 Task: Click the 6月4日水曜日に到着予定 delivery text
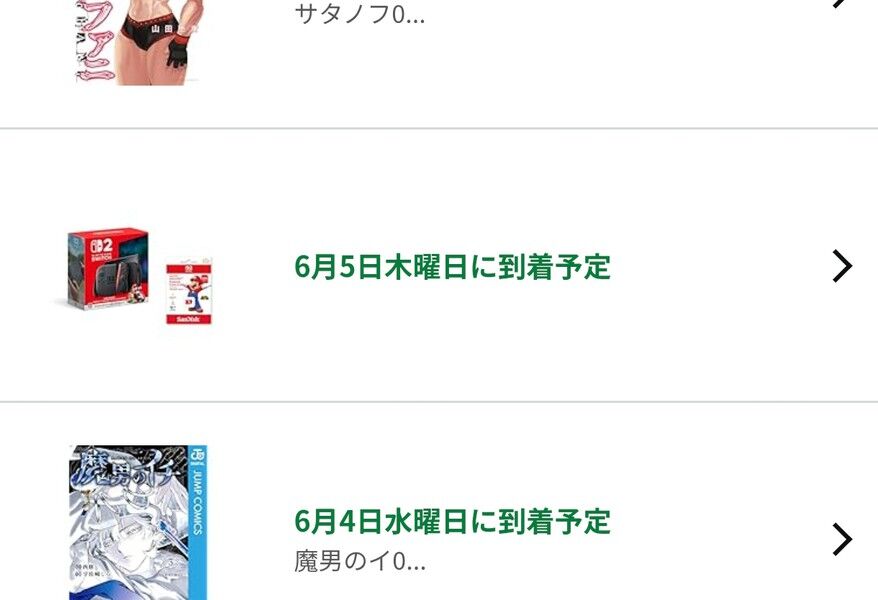[x=452, y=522]
